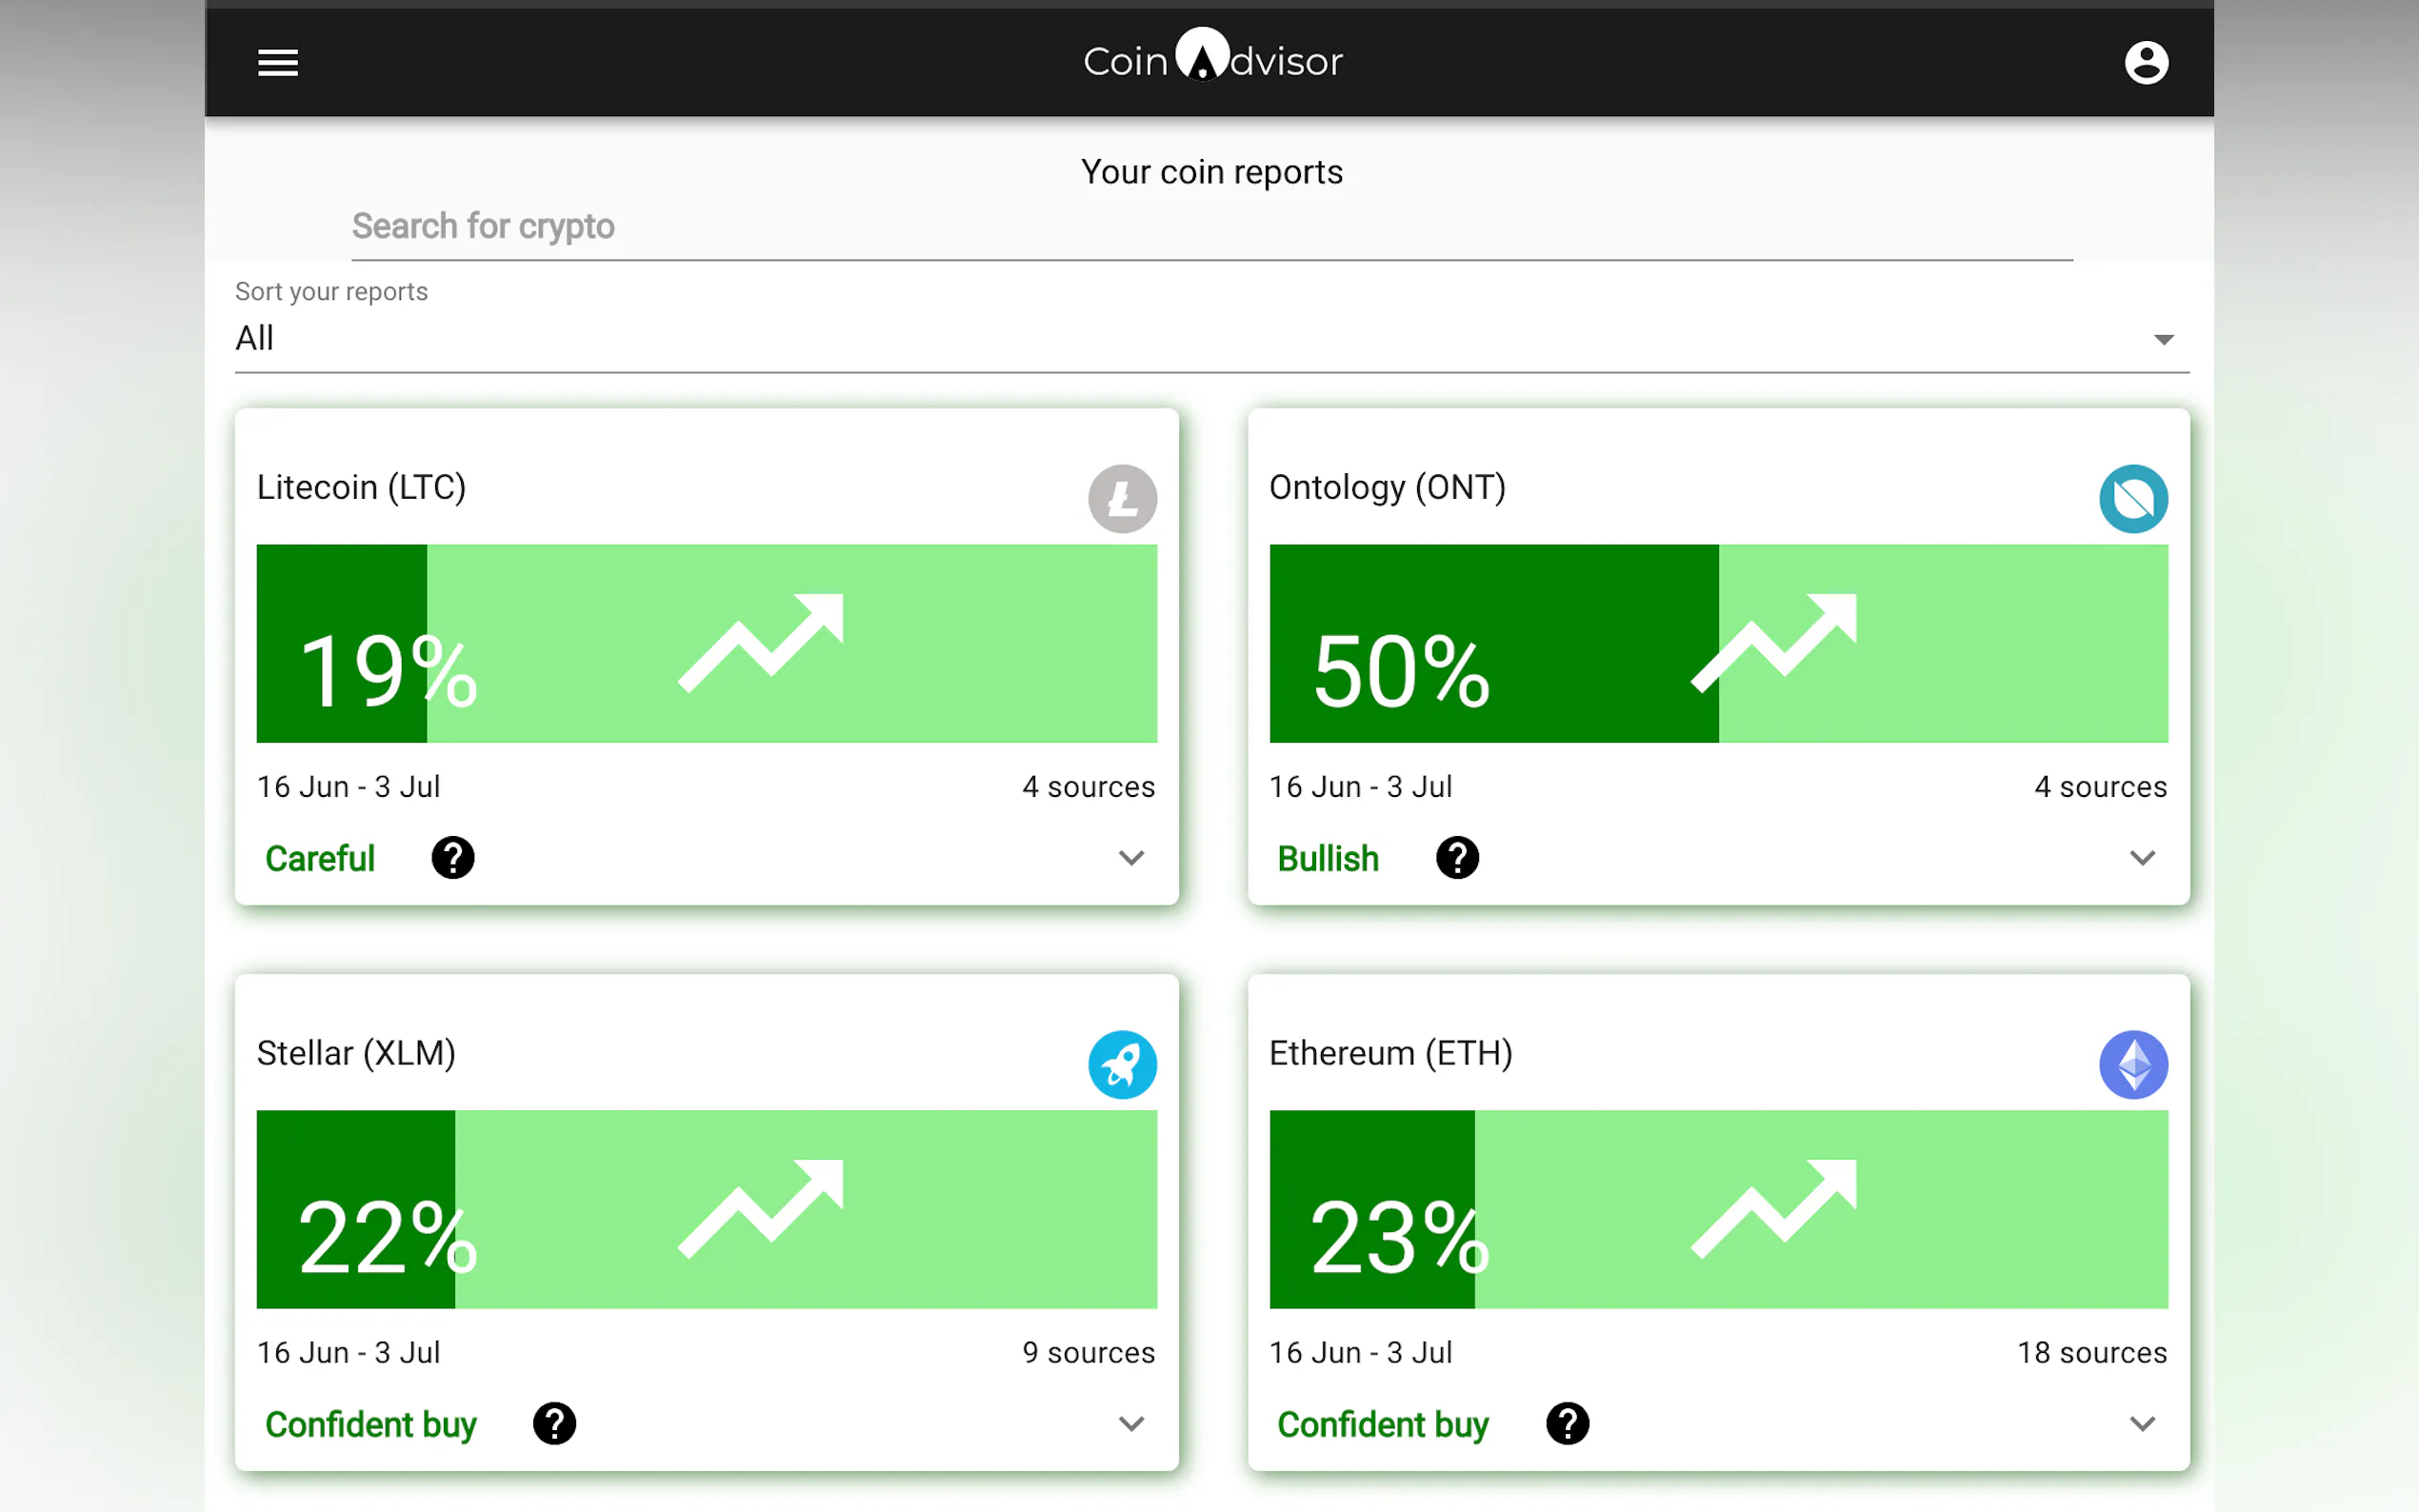
Task: Click the Your coin reports heading
Action: point(1211,172)
